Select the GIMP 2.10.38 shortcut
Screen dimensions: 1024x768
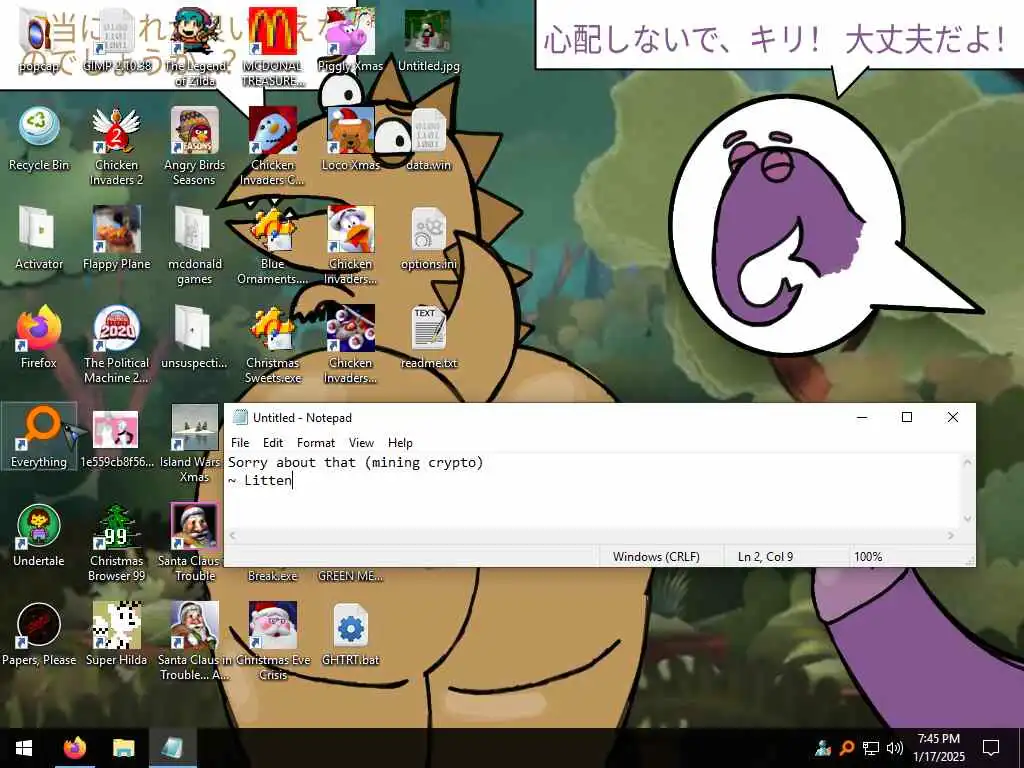point(116,40)
